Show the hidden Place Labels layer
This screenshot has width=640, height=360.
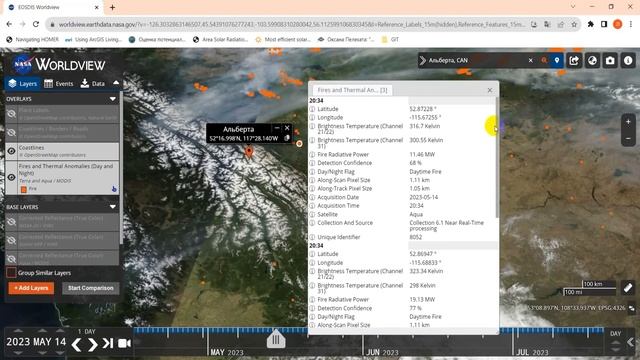(x=11, y=114)
